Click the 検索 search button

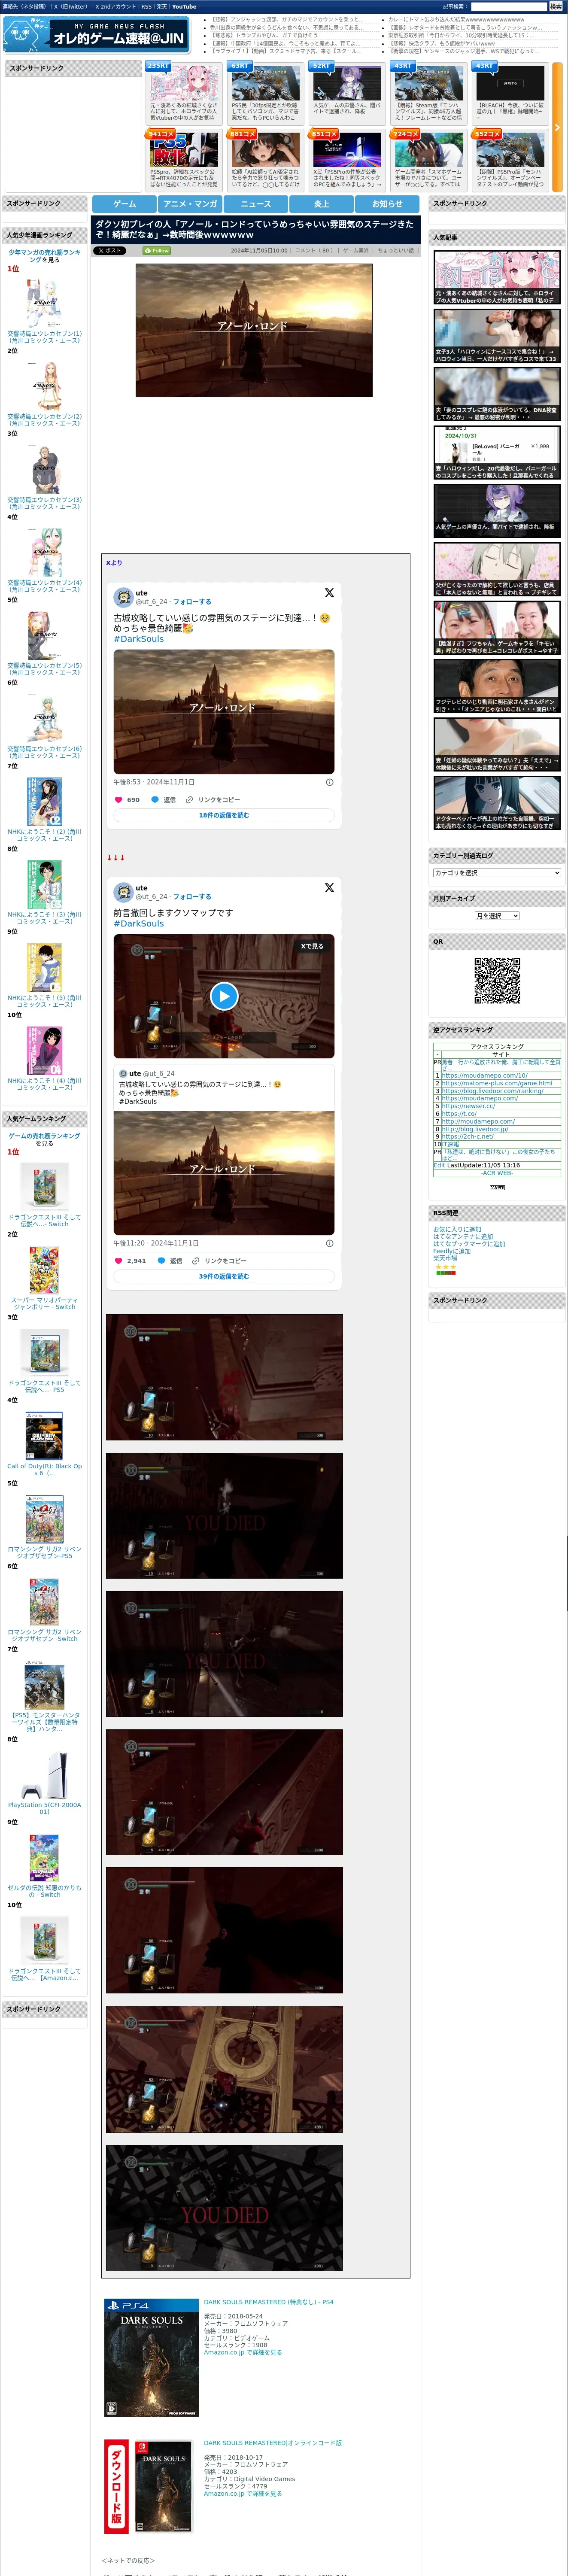pos(555,6)
